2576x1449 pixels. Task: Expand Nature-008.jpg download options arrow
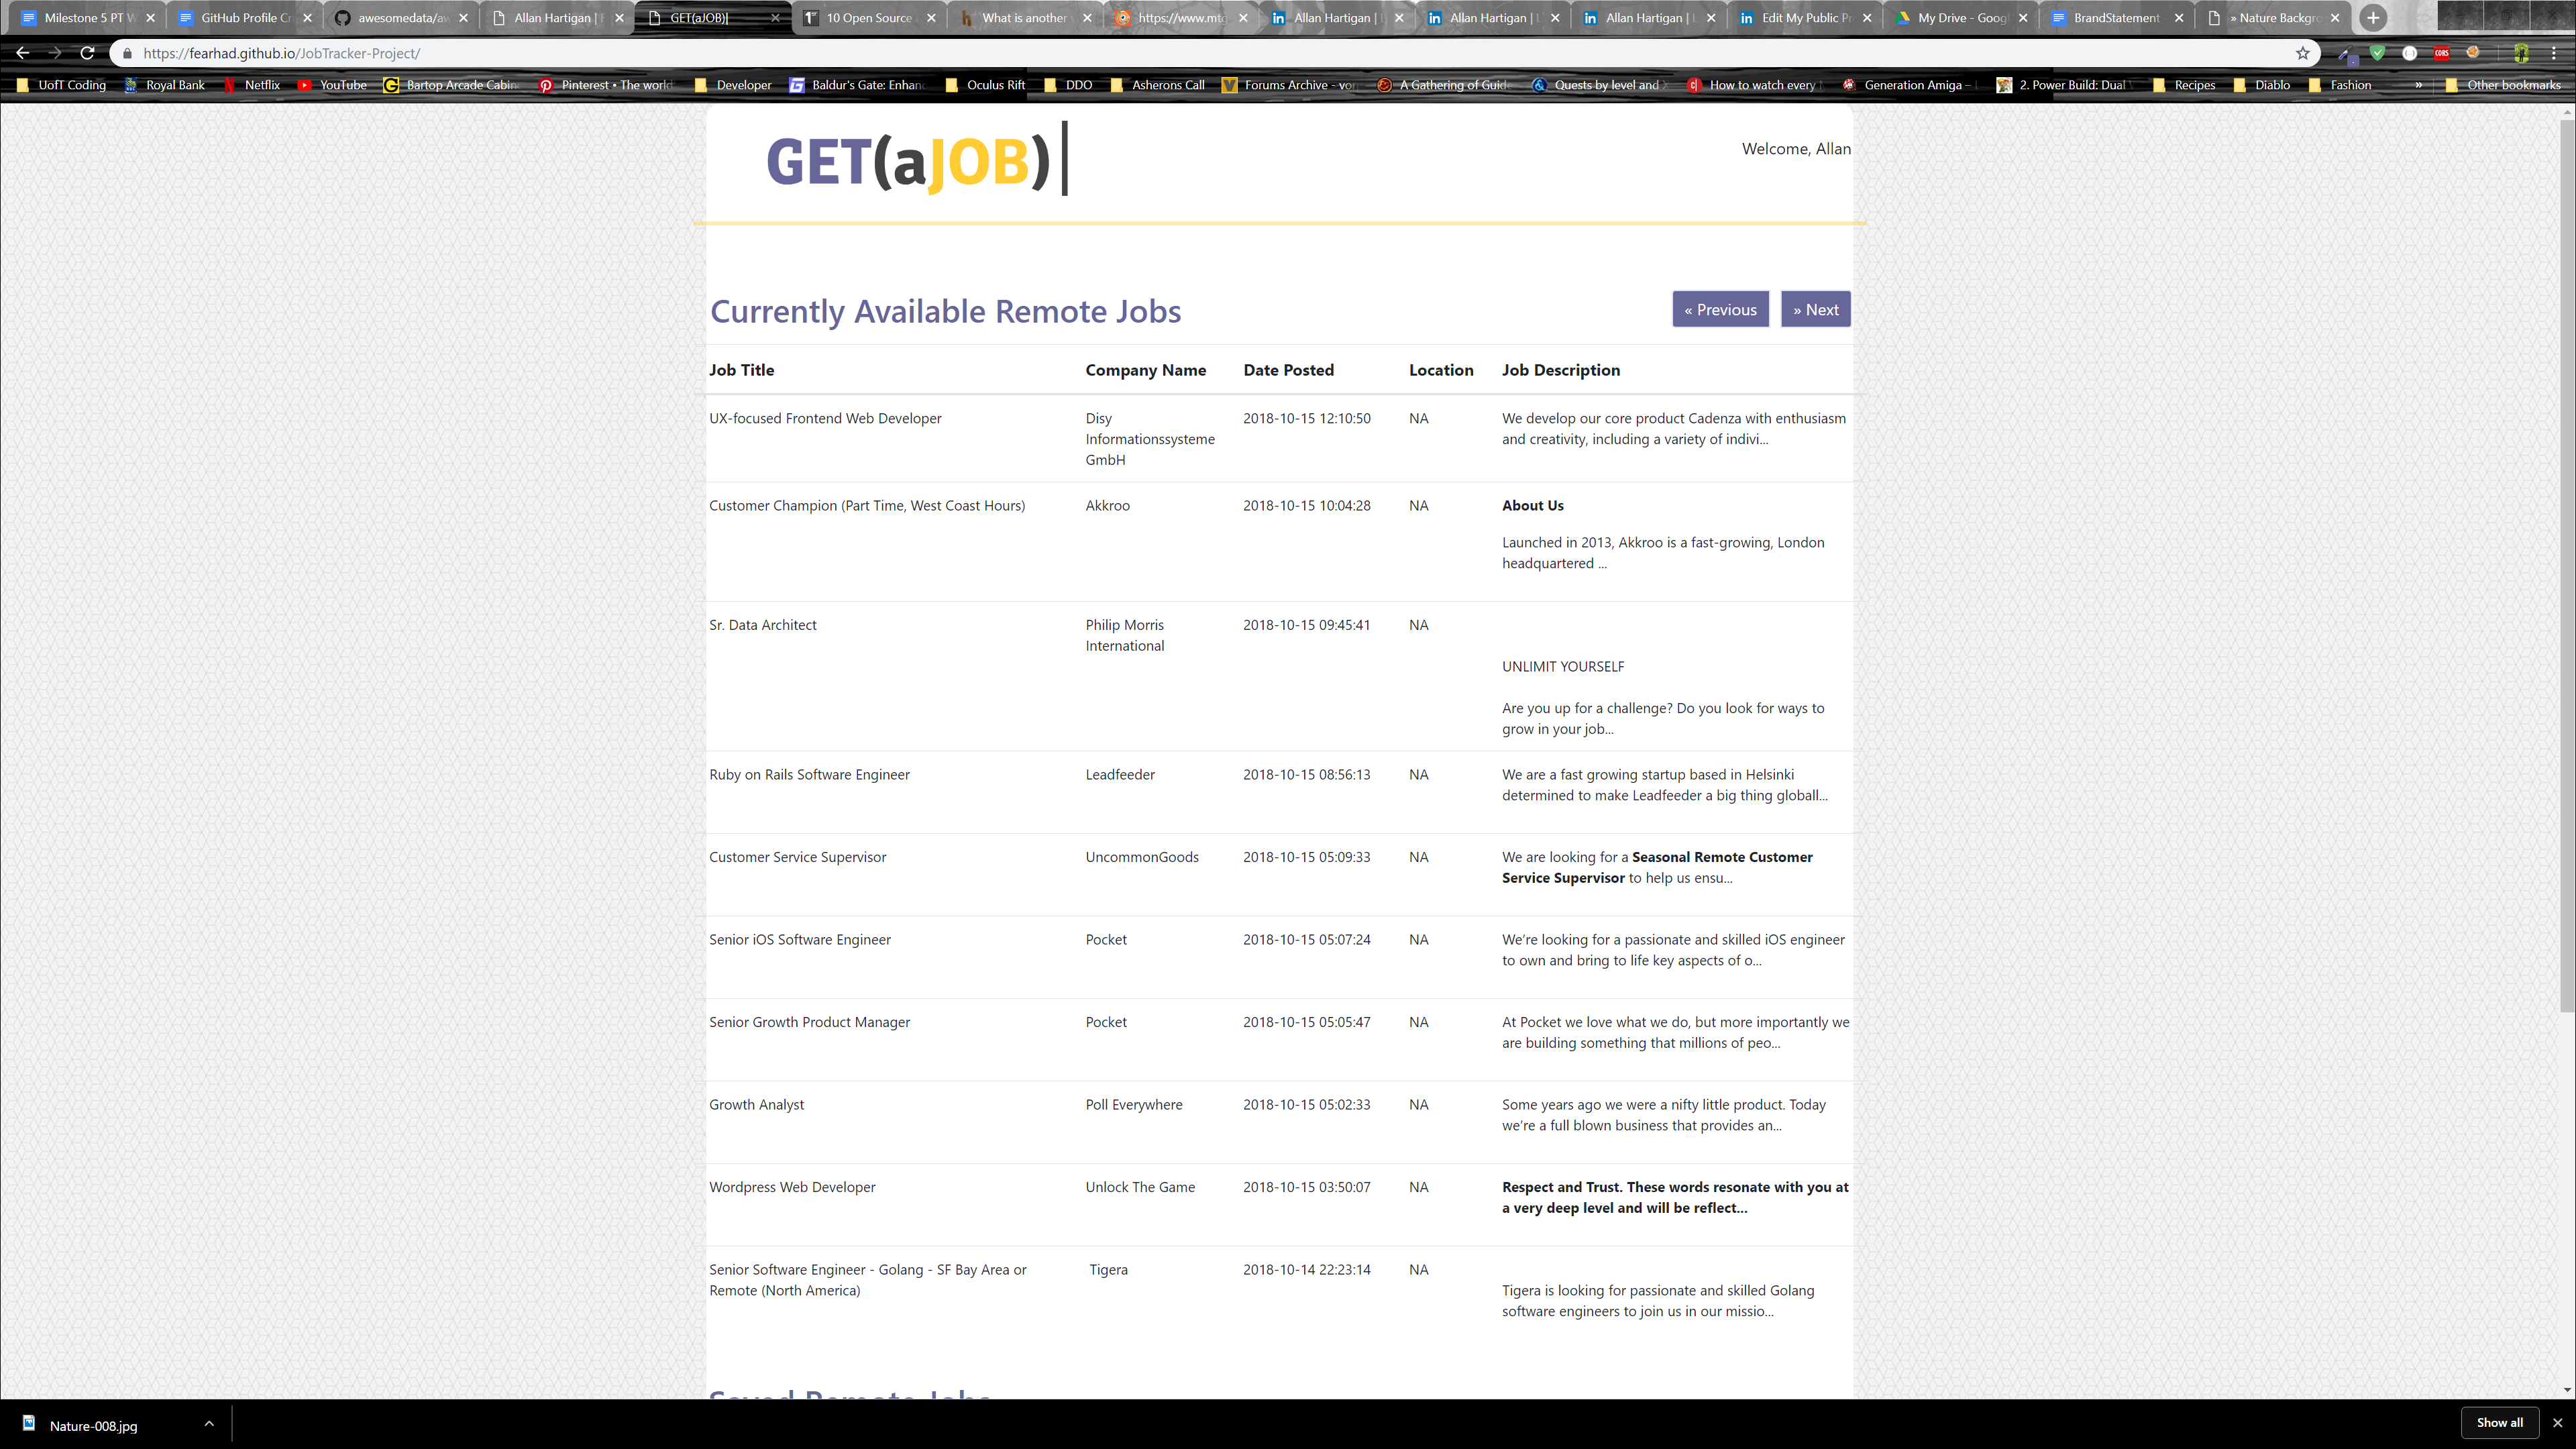click(x=209, y=1423)
